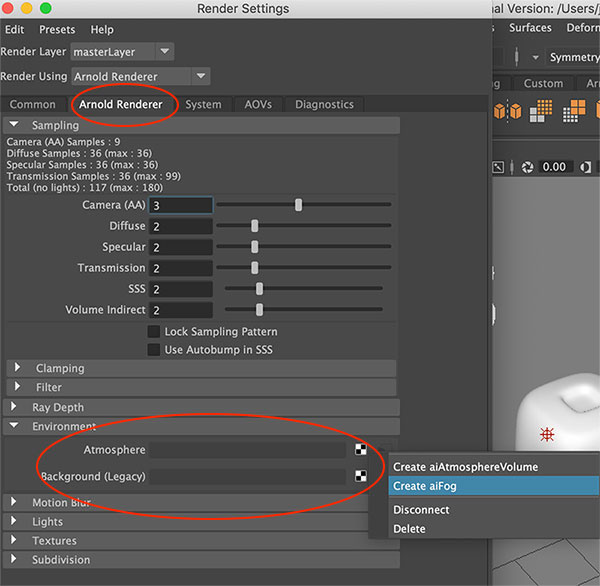Image resolution: width=600 pixels, height=586 pixels.
Task: Choose Create aiFog from context menu
Action: [494, 486]
